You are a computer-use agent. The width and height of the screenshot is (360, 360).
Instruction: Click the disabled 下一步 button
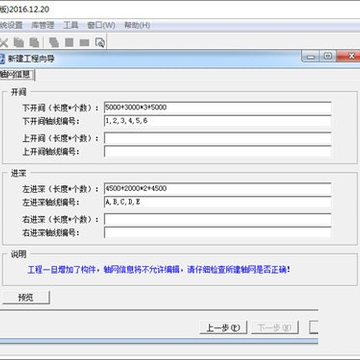[275, 328]
